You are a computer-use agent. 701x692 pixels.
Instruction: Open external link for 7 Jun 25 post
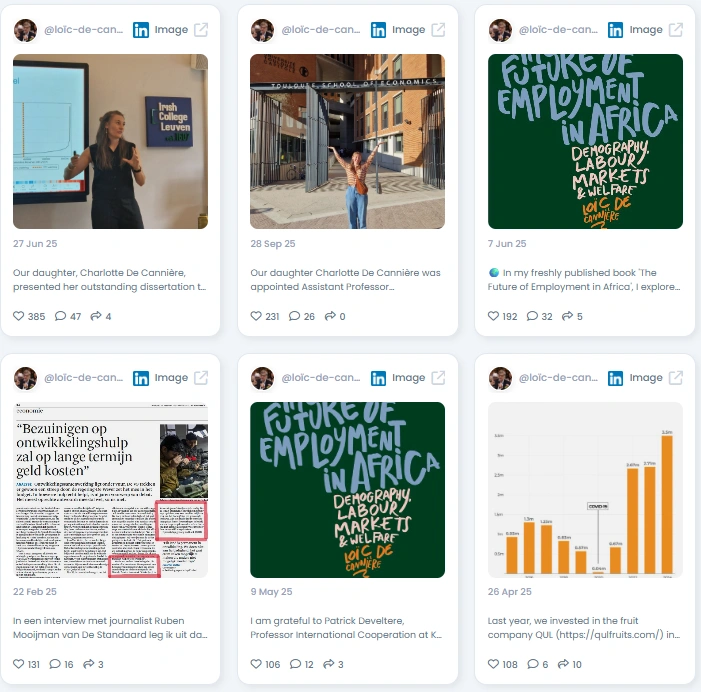click(676, 30)
